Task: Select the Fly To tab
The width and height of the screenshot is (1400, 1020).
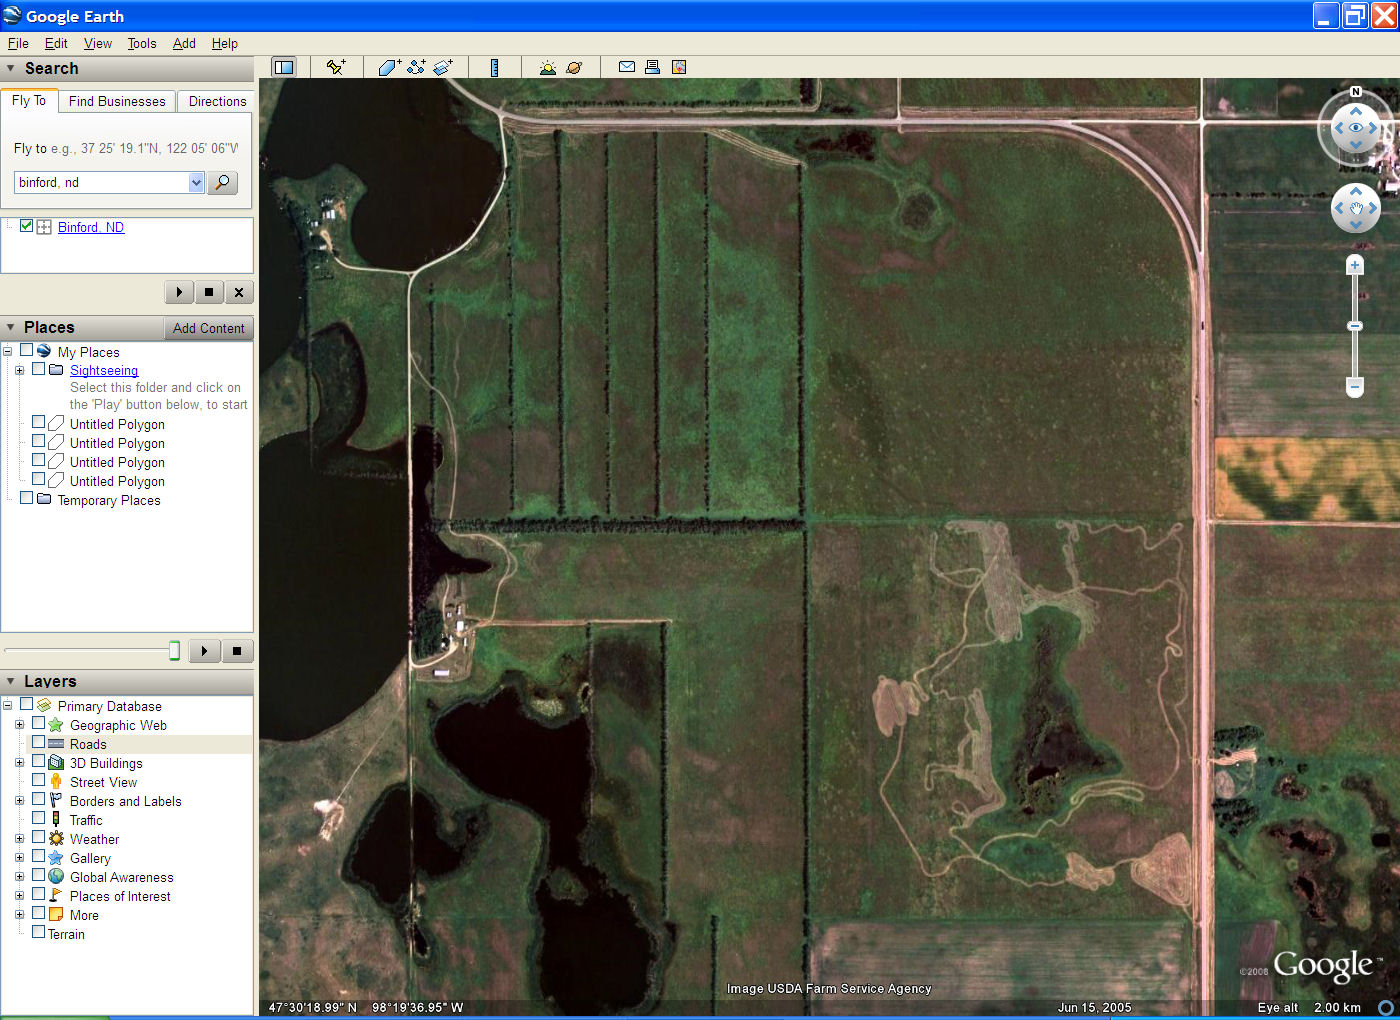Action: coord(29,100)
